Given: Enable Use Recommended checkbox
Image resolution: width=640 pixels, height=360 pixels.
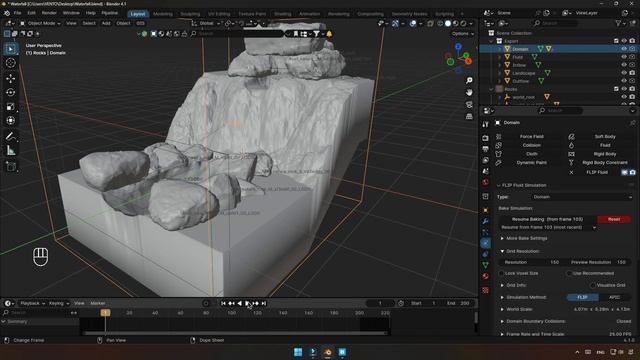Looking at the screenshot, I should (569, 273).
